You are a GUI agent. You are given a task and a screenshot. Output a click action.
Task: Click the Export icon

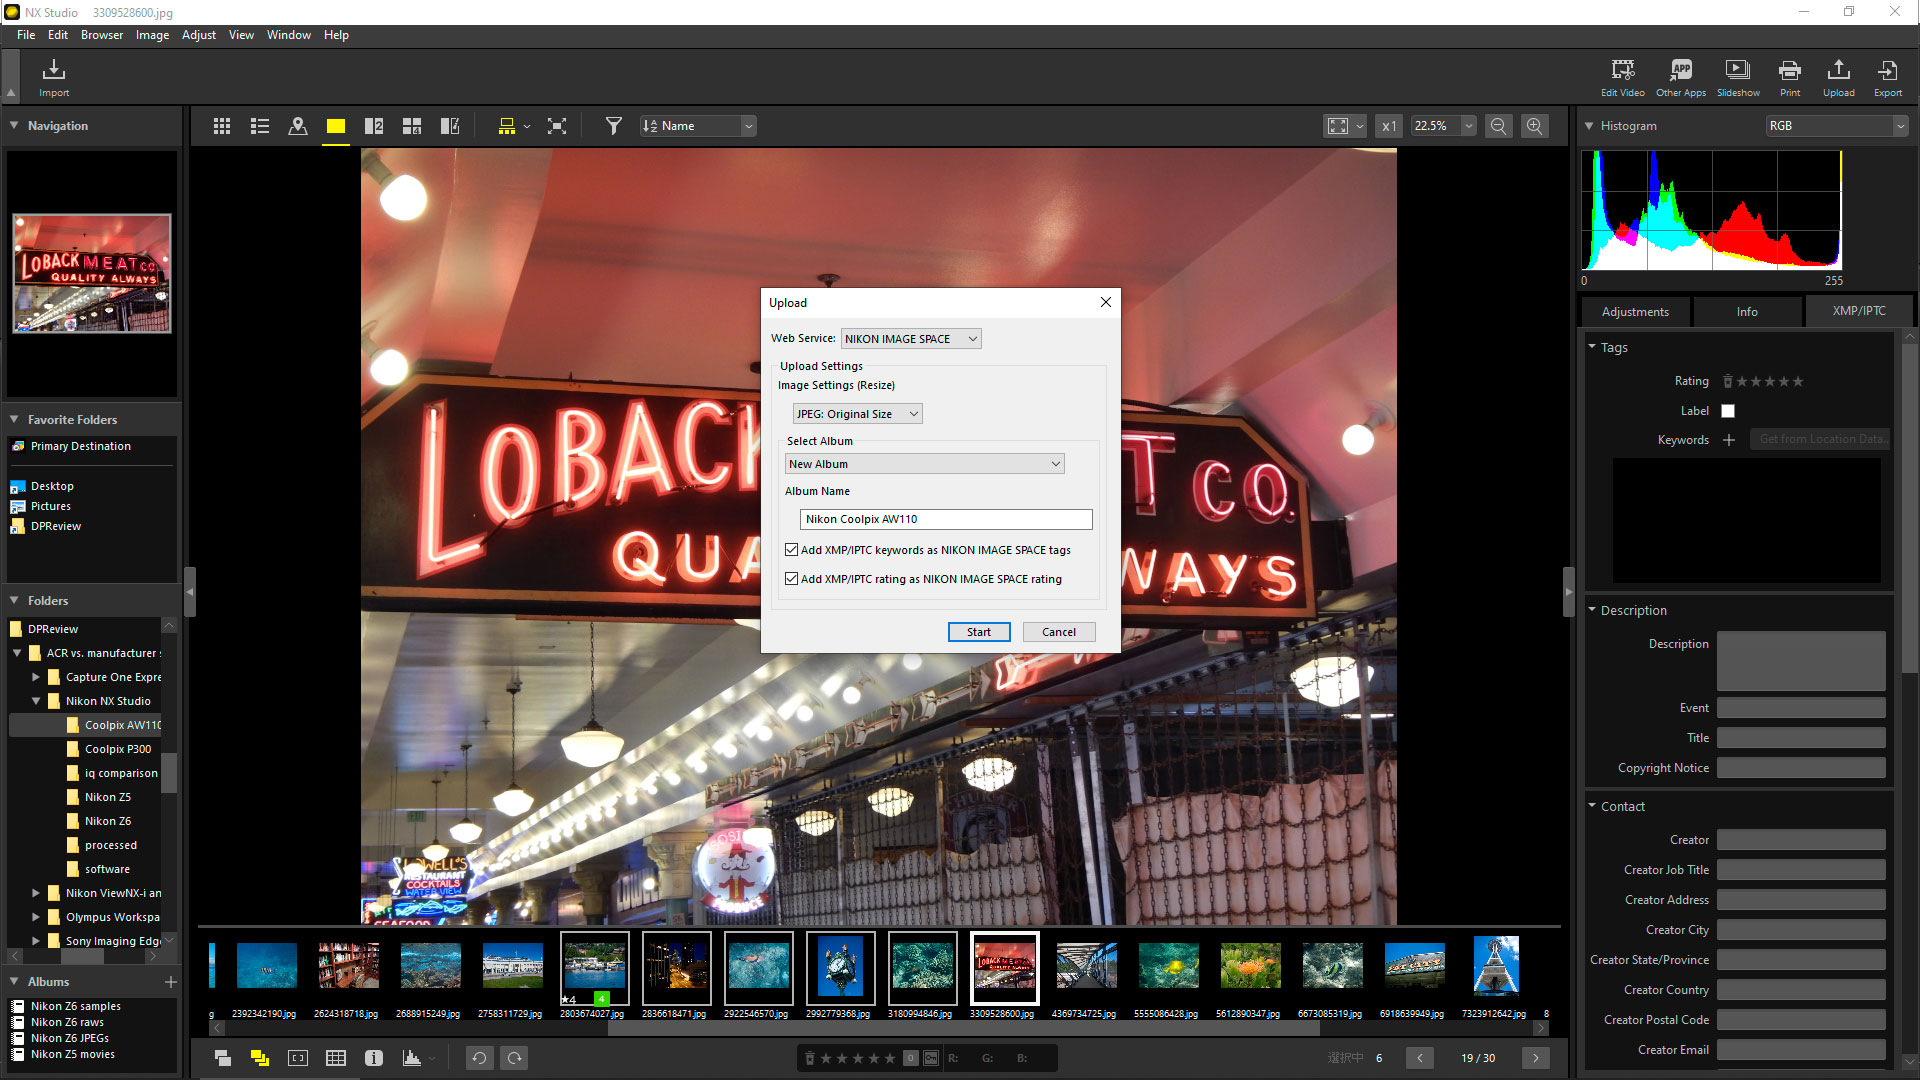coord(1888,77)
